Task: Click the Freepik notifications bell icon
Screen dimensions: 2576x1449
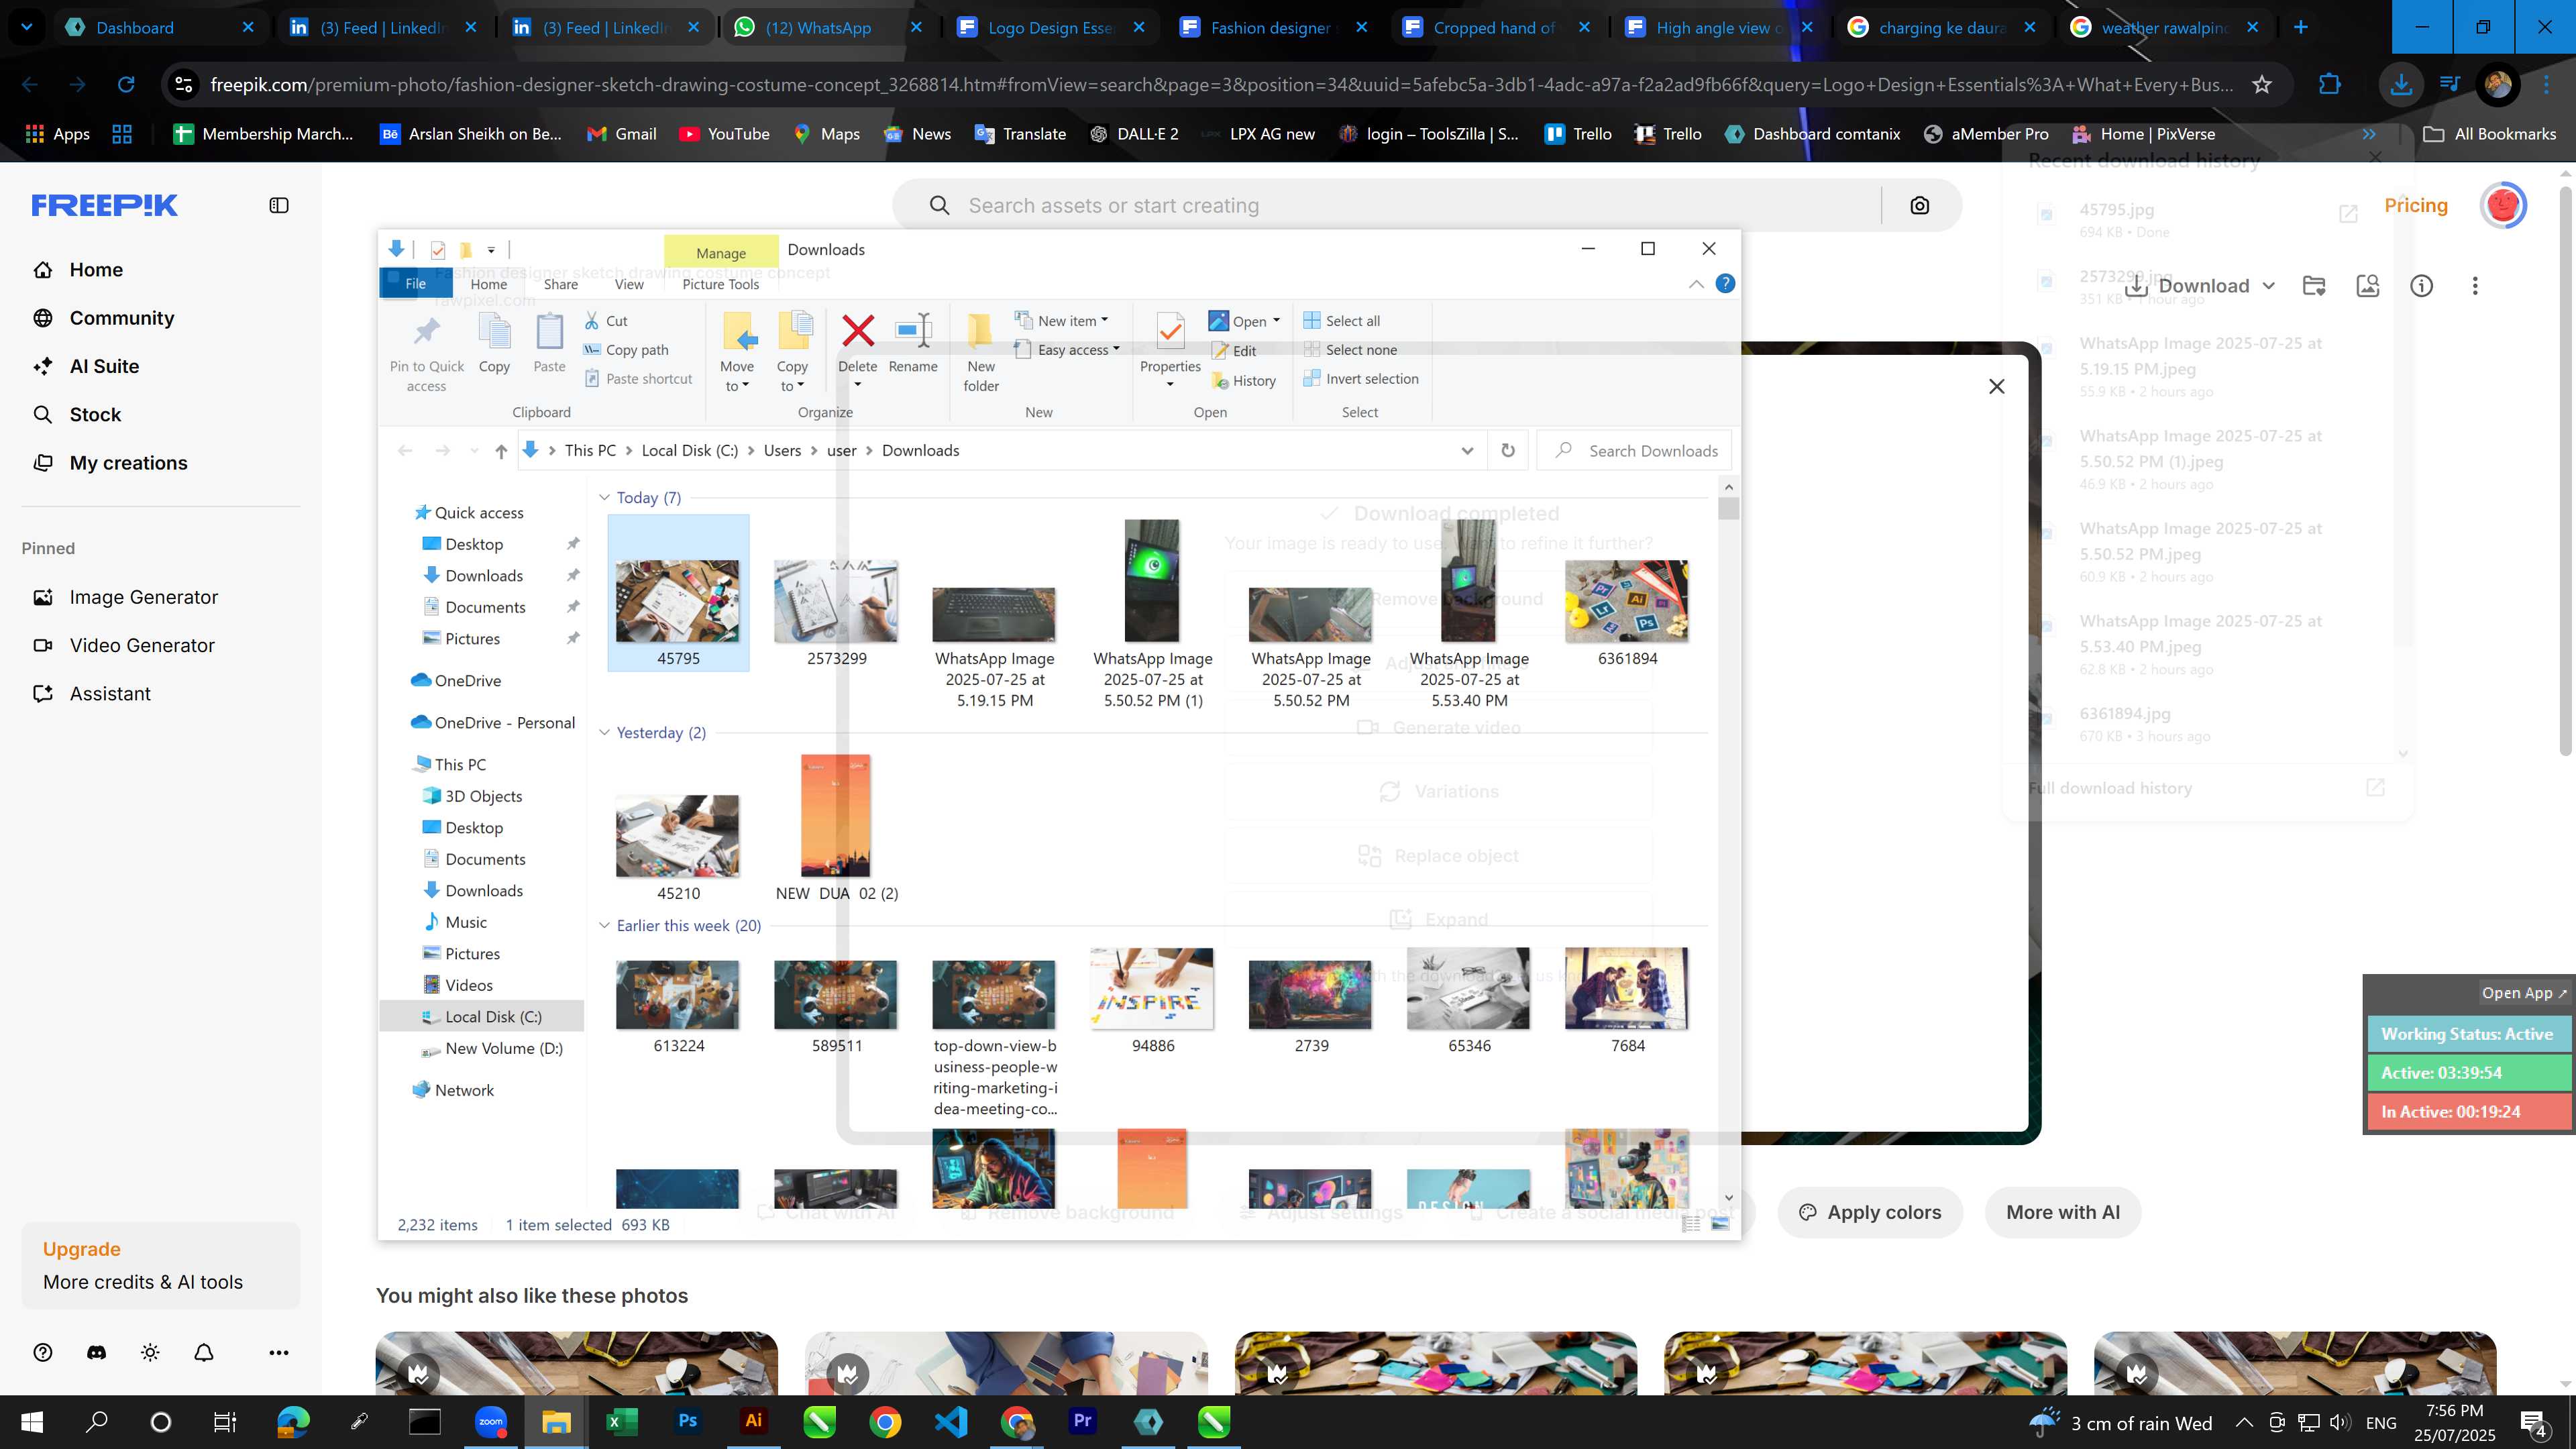Action: [204, 1353]
